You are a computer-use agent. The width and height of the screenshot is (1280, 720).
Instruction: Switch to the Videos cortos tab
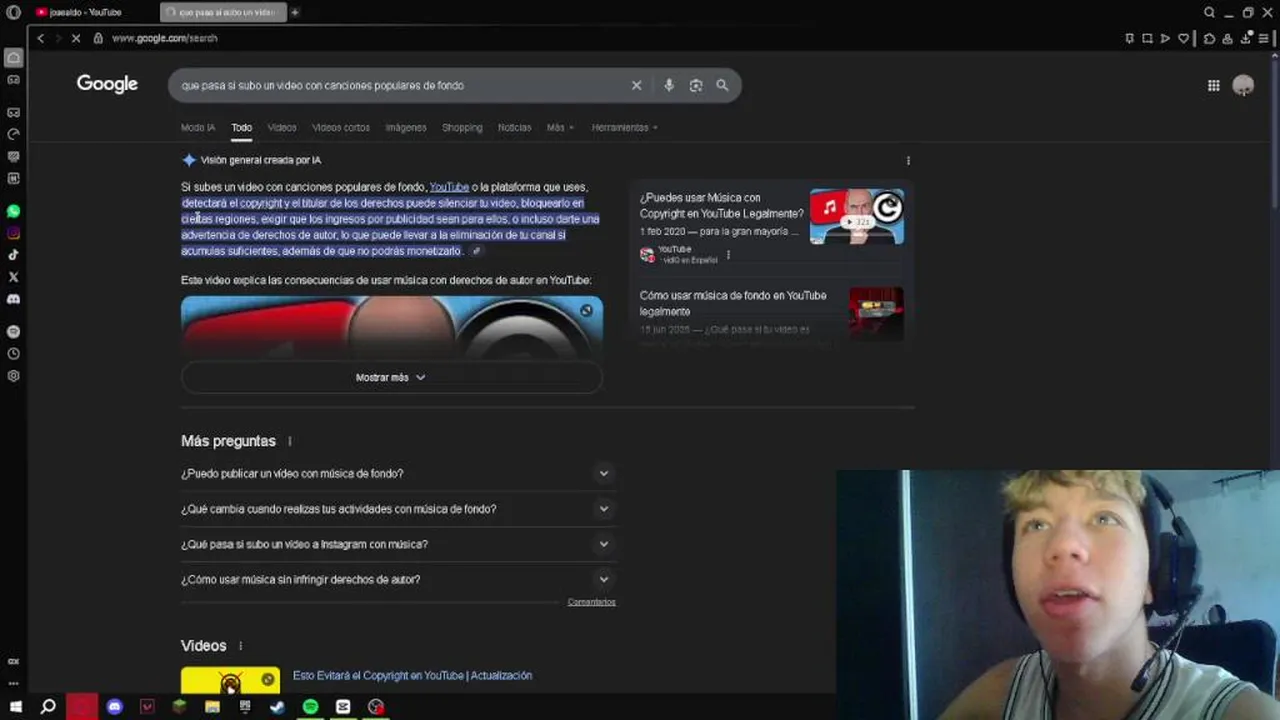pyautogui.click(x=341, y=127)
